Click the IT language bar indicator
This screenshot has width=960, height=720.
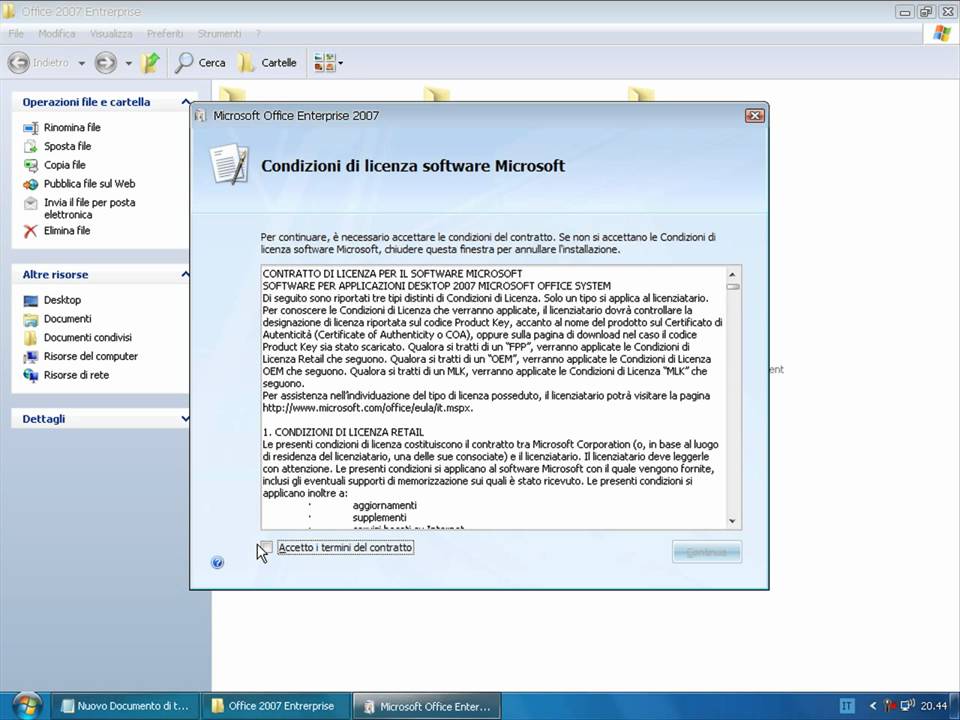click(x=847, y=706)
